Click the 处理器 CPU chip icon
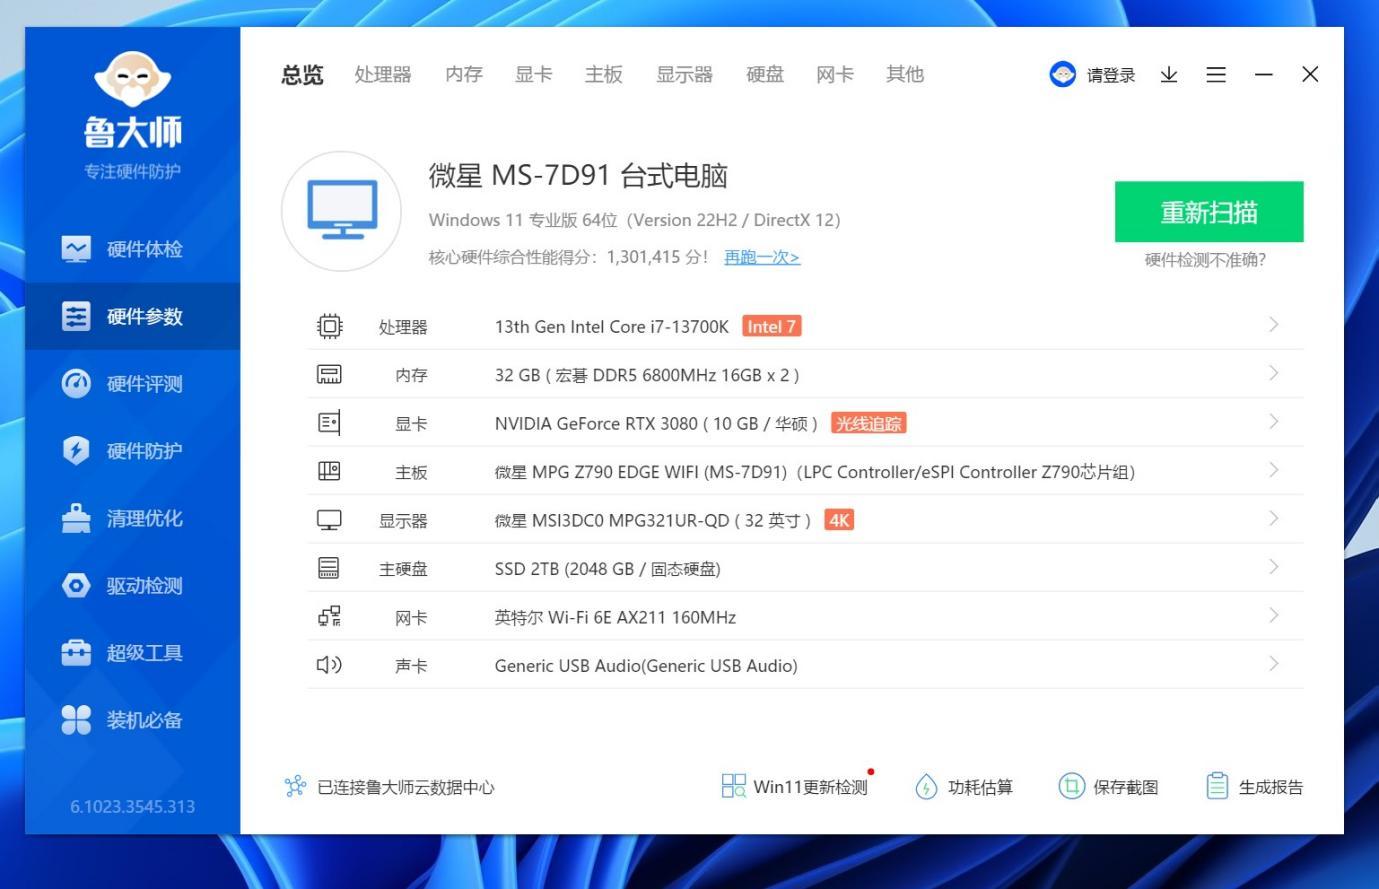Screen dimensions: 1379x889 click(329, 326)
